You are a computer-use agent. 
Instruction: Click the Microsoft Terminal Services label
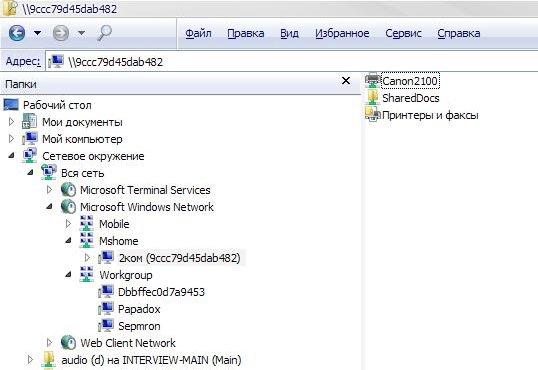coord(145,190)
